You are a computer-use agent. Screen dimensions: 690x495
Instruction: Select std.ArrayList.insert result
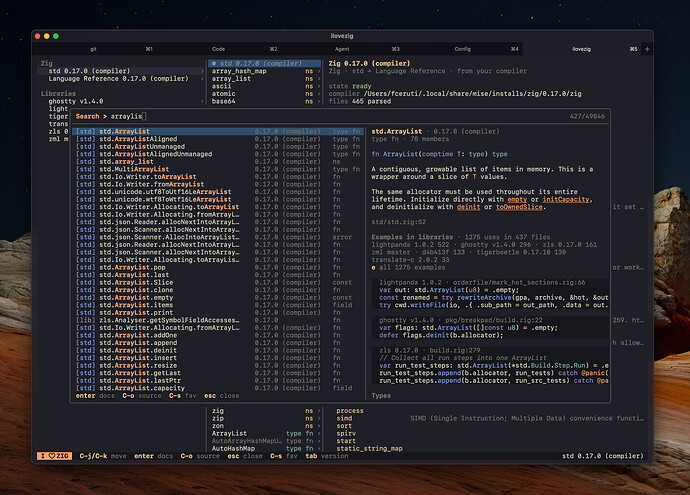218,358
